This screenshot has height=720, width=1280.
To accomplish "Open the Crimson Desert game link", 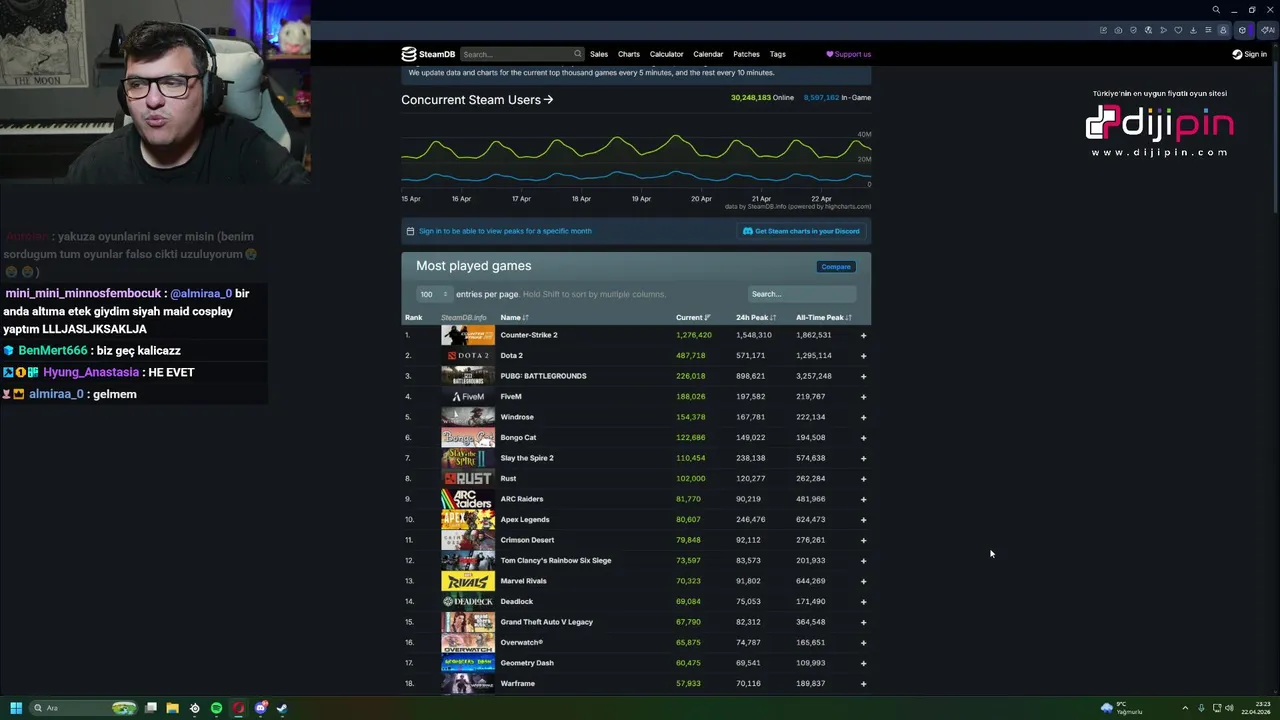I will click(x=527, y=540).
